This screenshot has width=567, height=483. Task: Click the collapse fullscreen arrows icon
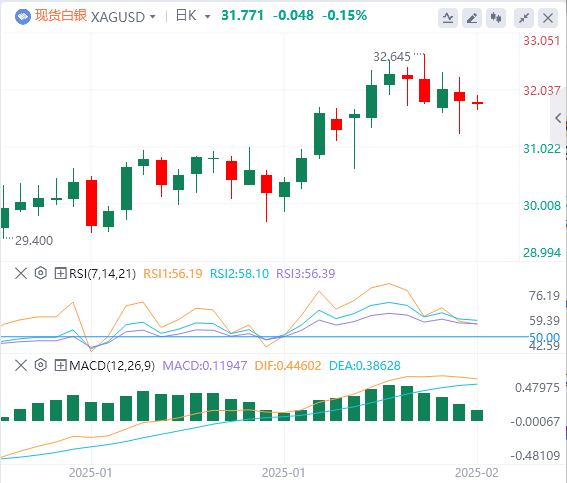pos(524,18)
